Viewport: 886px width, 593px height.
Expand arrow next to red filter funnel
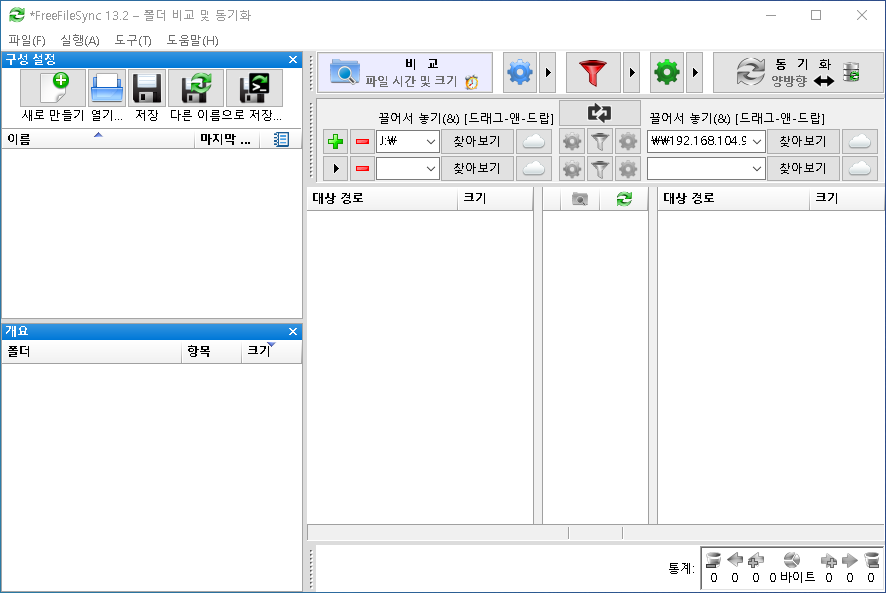[632, 72]
